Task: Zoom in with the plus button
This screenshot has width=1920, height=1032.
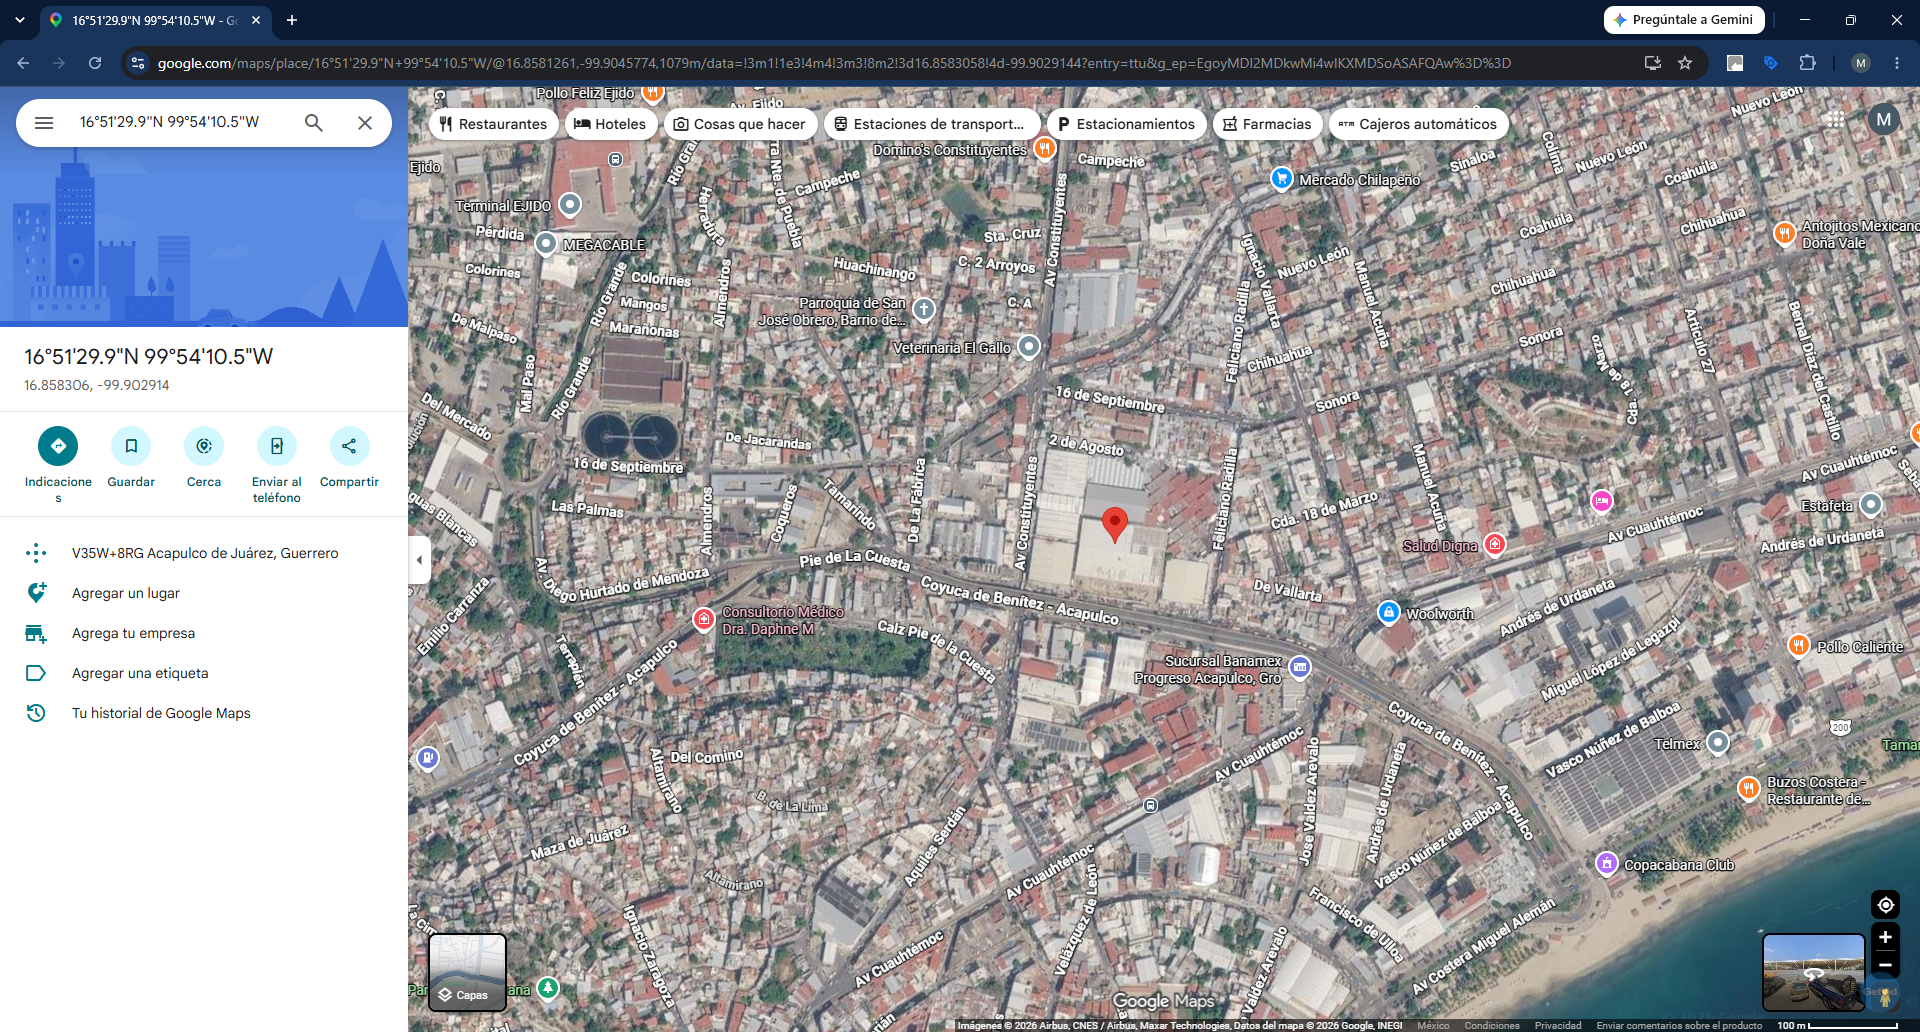Action: click(x=1885, y=937)
